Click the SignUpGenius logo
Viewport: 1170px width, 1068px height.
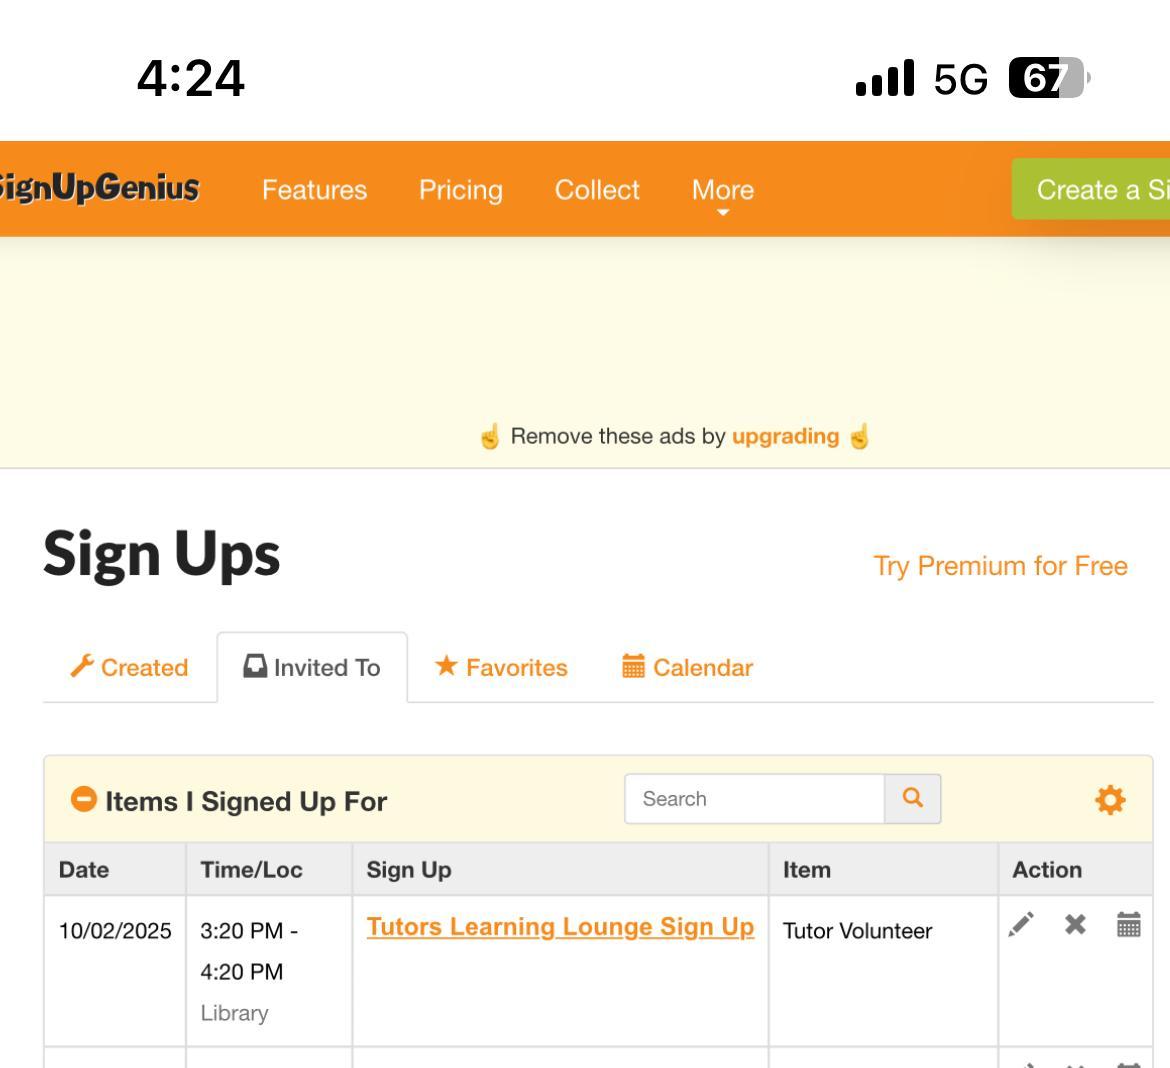coord(98,188)
